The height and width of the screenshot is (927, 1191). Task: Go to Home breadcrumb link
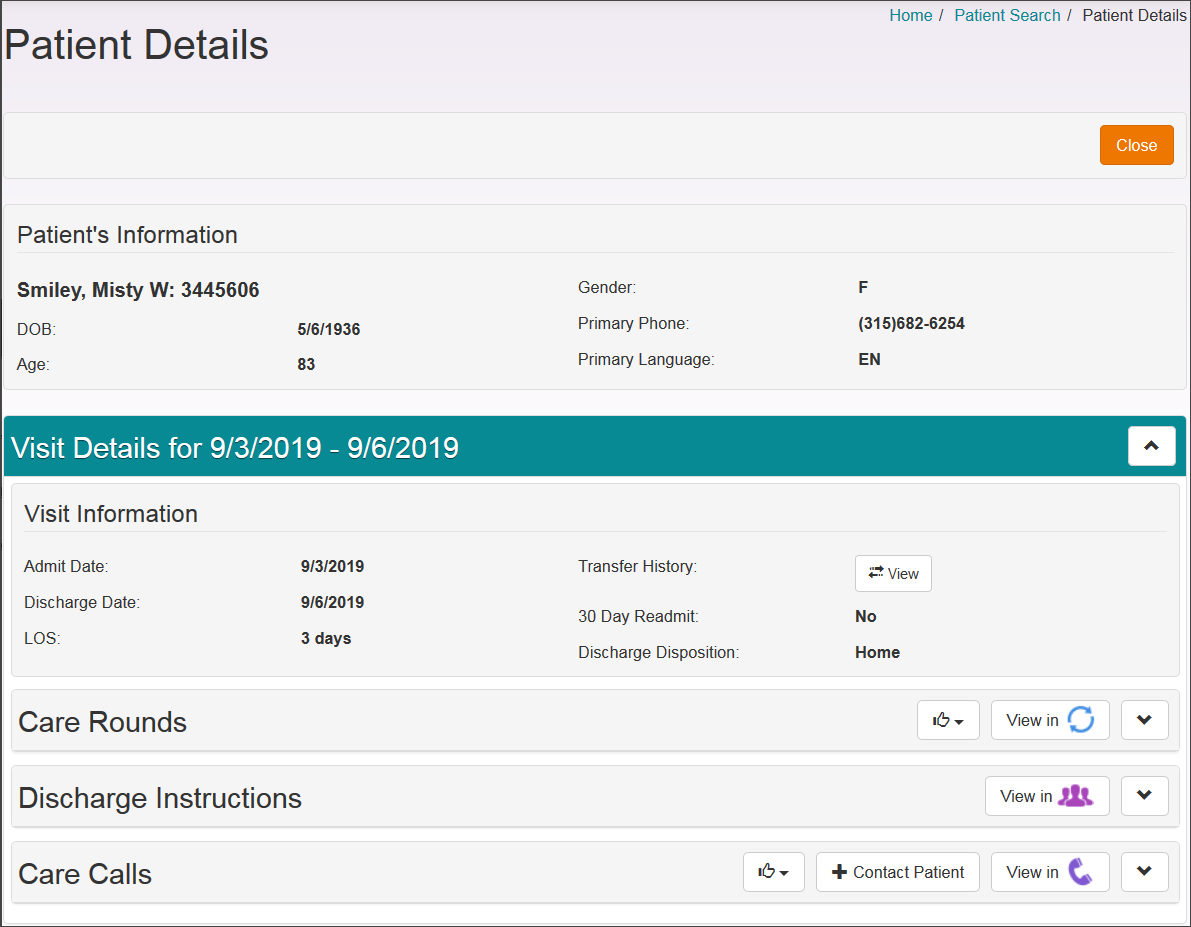pyautogui.click(x=910, y=15)
